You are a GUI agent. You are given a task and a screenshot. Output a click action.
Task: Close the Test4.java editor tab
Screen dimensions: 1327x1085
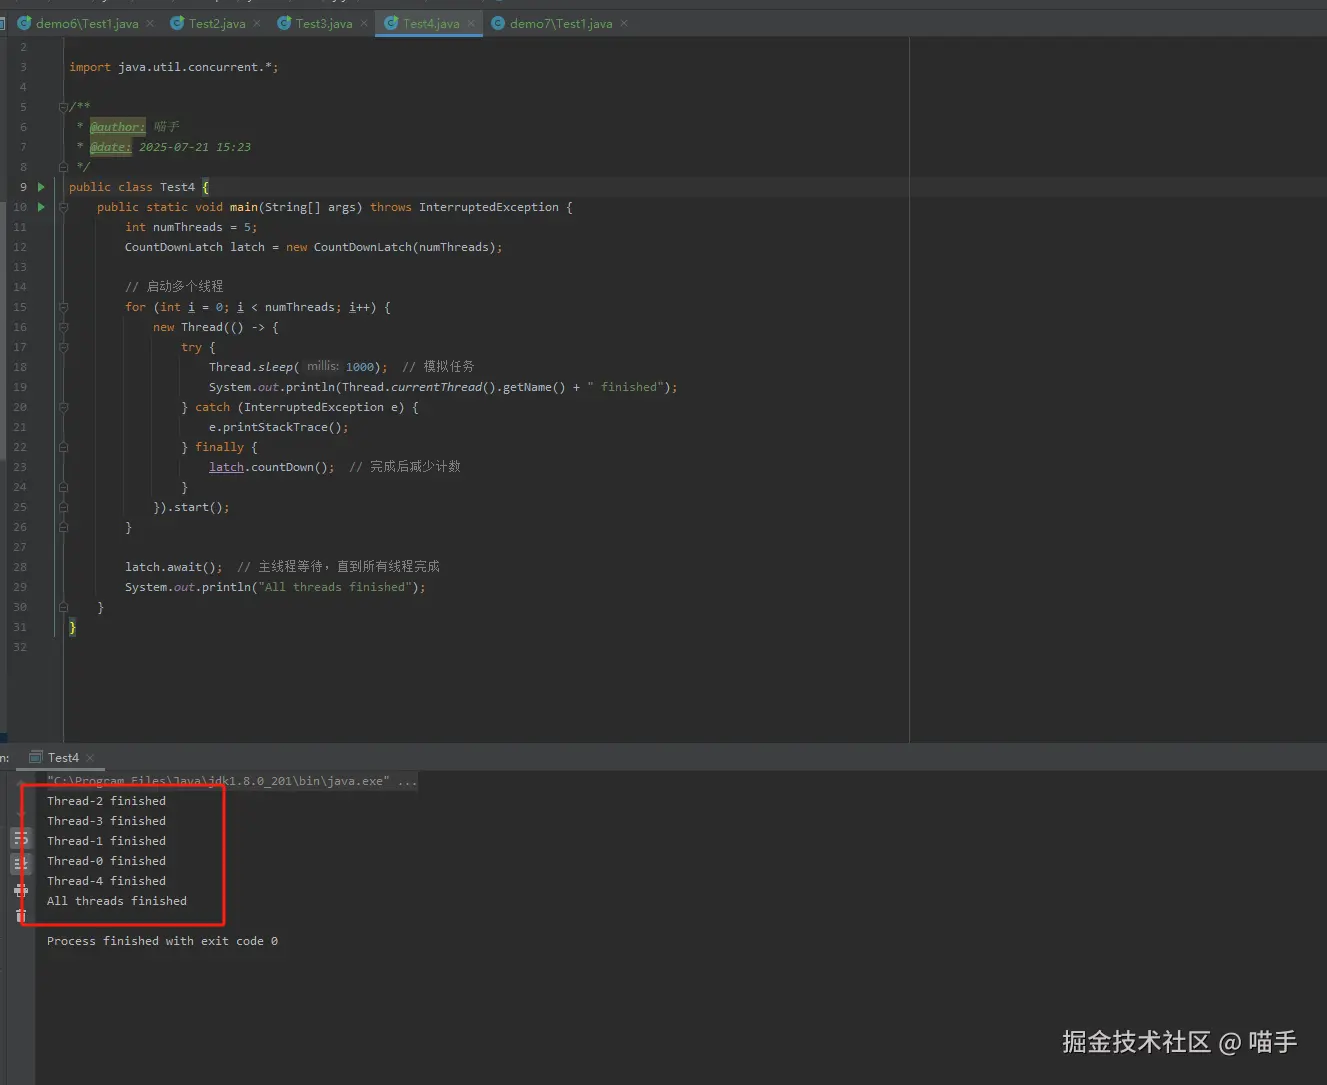(471, 23)
